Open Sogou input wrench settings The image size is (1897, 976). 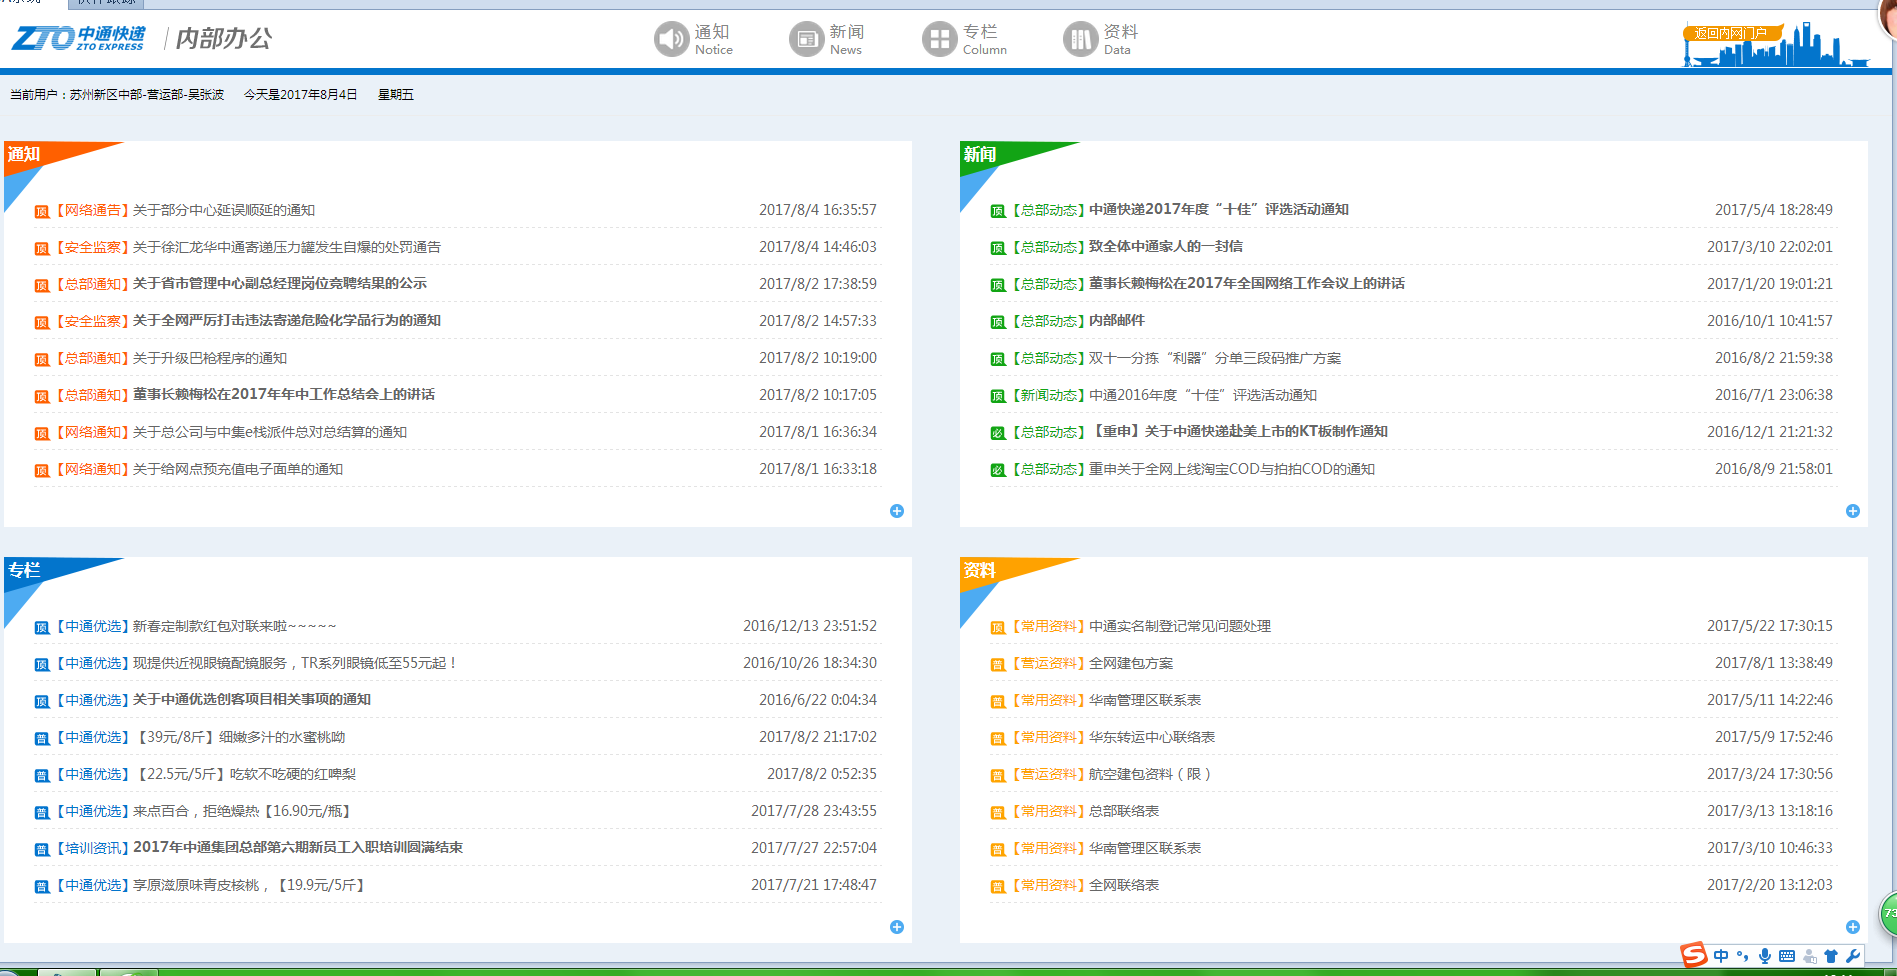click(x=1853, y=956)
